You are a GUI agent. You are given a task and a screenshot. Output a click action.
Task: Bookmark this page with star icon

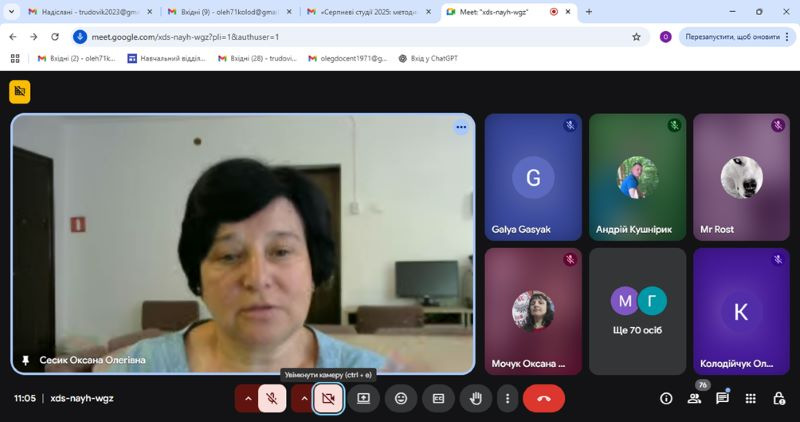636,37
